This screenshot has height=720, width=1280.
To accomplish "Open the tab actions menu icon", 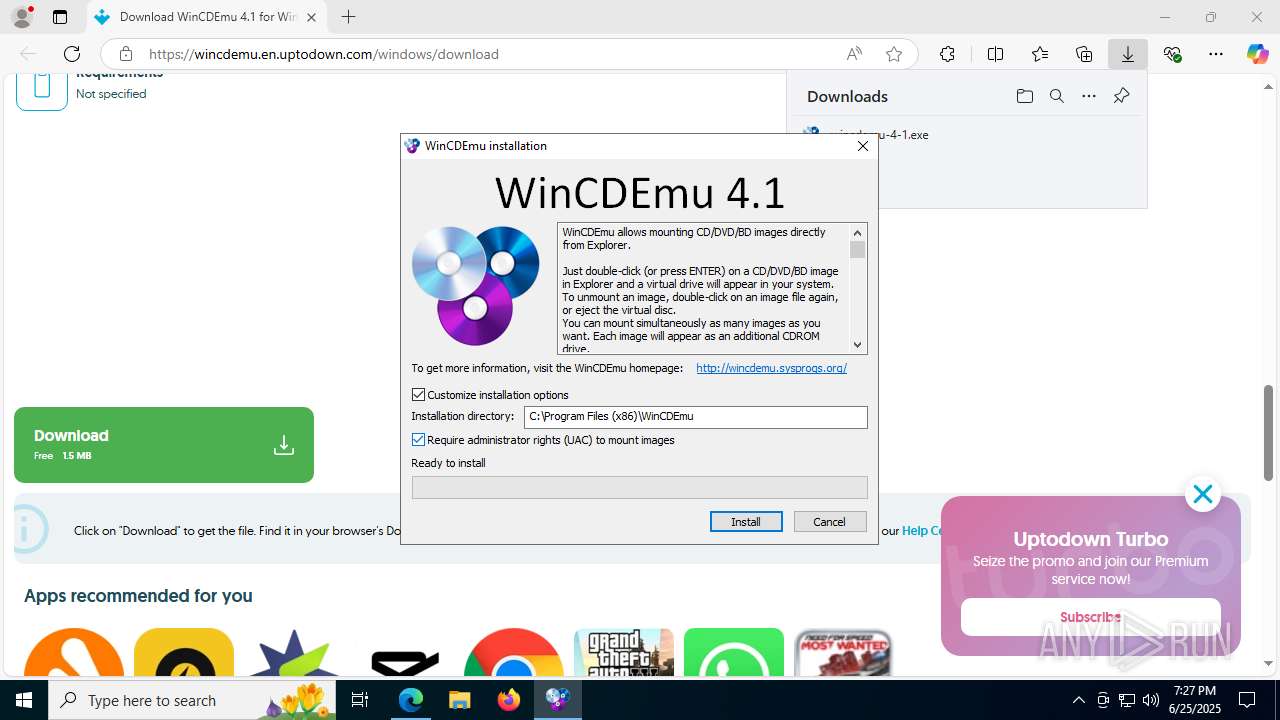I will pyautogui.click(x=60, y=17).
